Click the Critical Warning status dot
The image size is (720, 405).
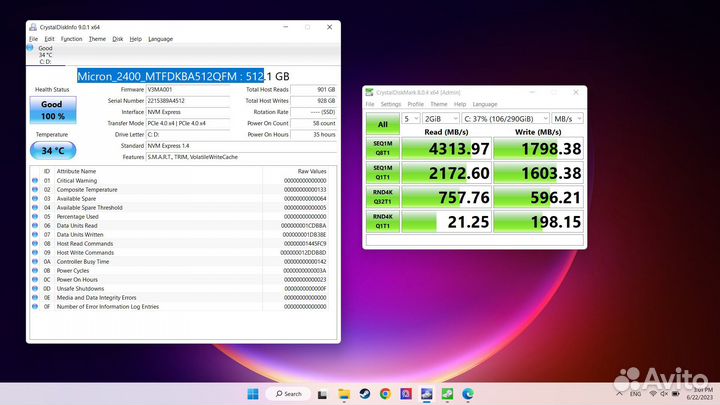tap(35, 180)
